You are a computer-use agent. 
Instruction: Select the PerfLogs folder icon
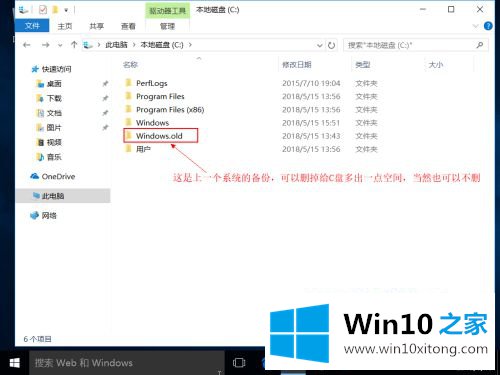click(x=128, y=82)
